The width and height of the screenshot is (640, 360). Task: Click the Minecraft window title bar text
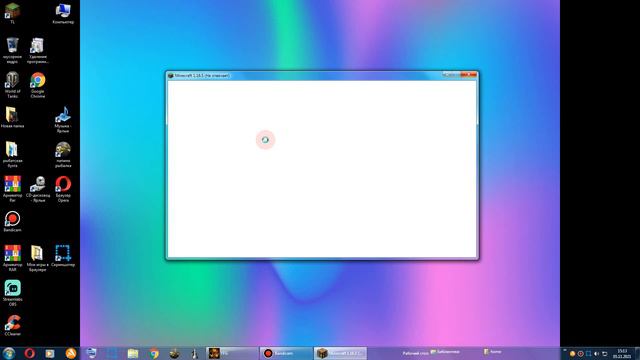[202, 76]
